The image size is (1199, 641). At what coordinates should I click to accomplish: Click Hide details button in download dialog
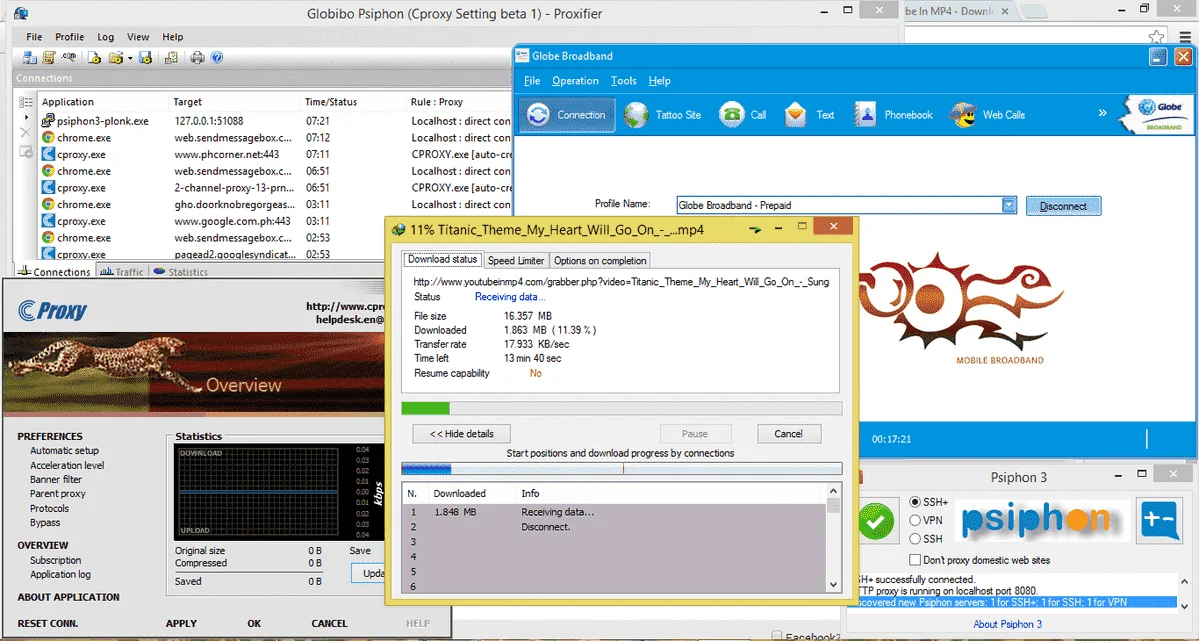point(461,434)
